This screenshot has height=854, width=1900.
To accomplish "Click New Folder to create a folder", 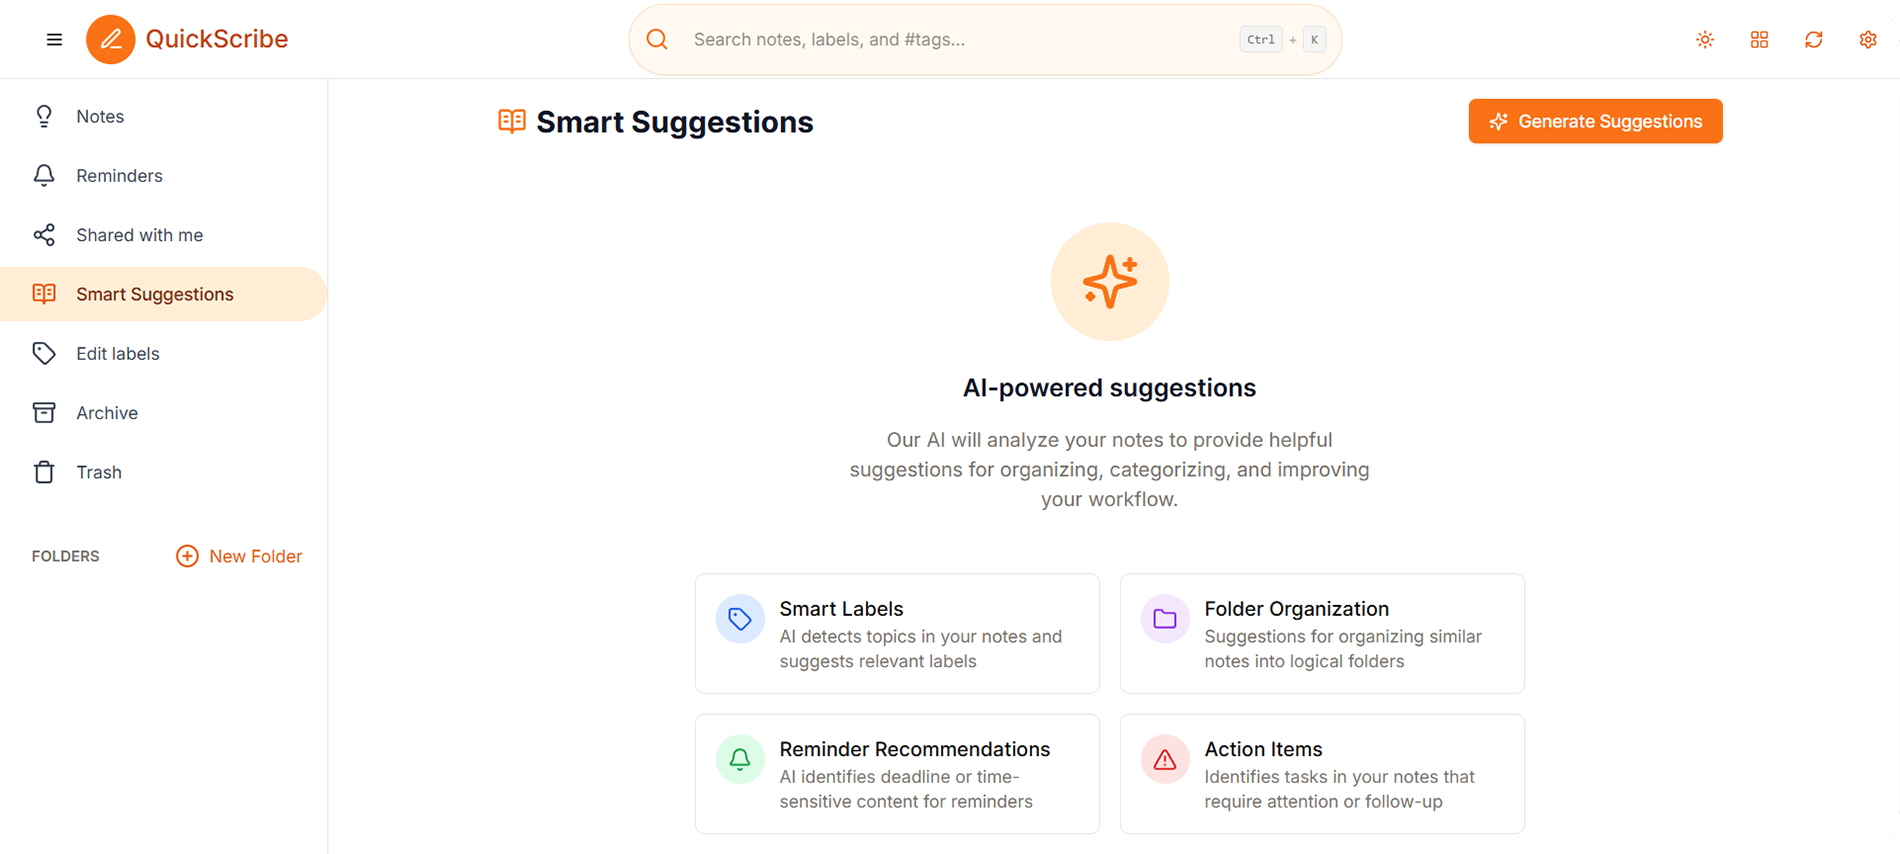I will click(x=239, y=556).
